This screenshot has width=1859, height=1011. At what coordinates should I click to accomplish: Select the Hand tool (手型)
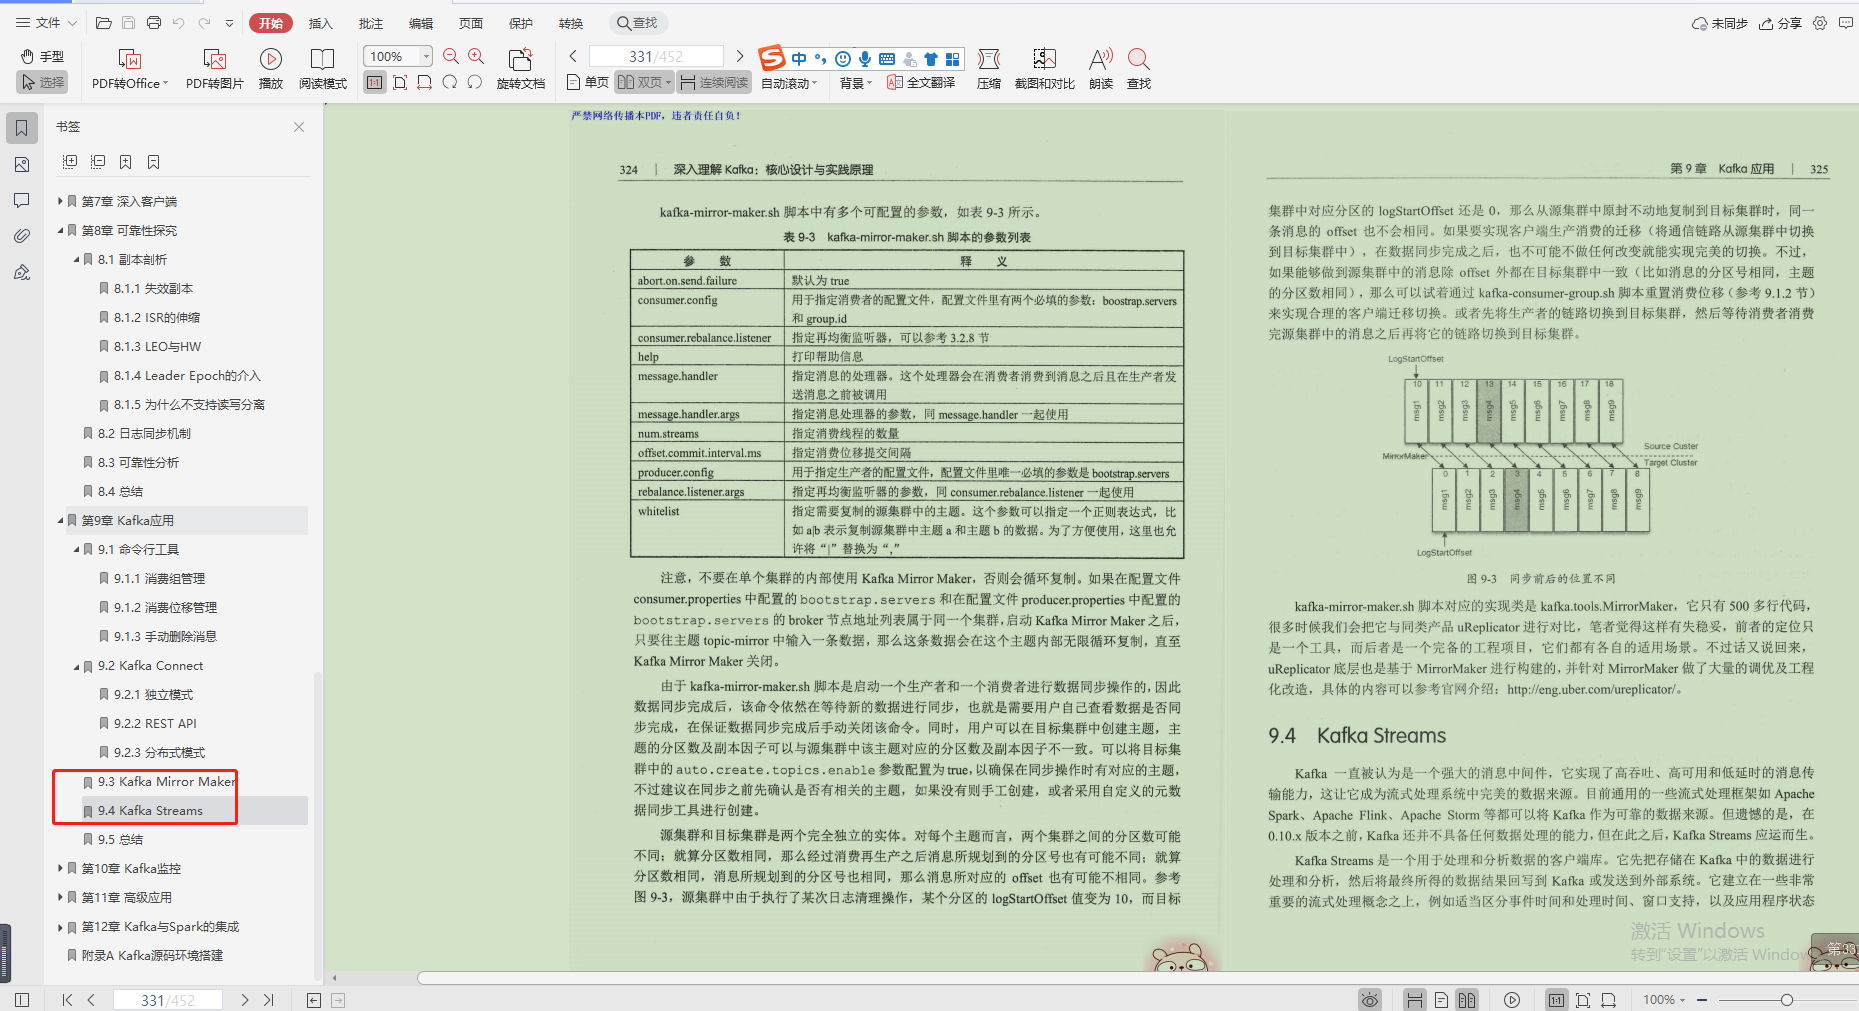(42, 57)
